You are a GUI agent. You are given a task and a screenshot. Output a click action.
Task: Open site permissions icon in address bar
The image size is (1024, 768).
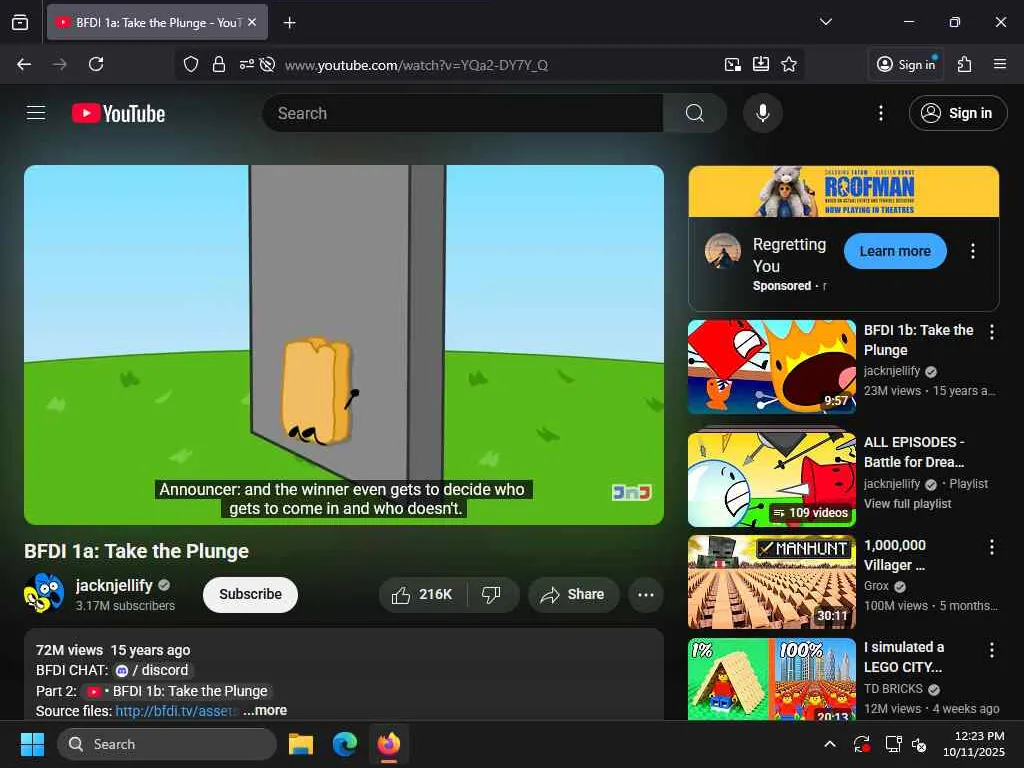246,64
